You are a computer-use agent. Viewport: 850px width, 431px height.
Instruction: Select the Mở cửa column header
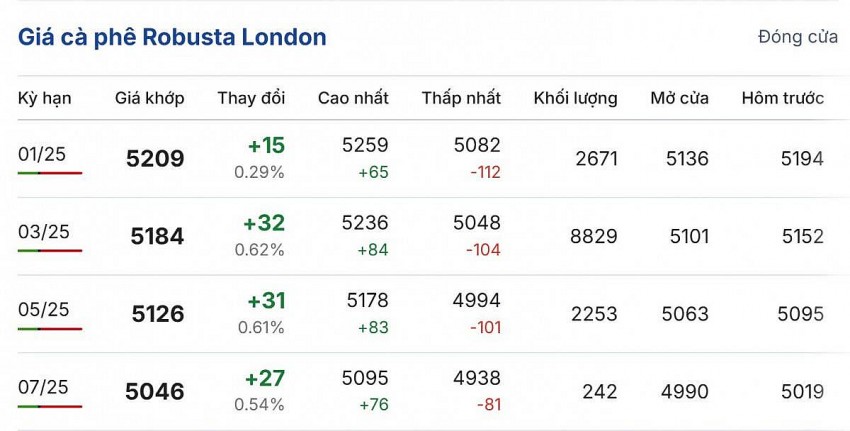(679, 98)
